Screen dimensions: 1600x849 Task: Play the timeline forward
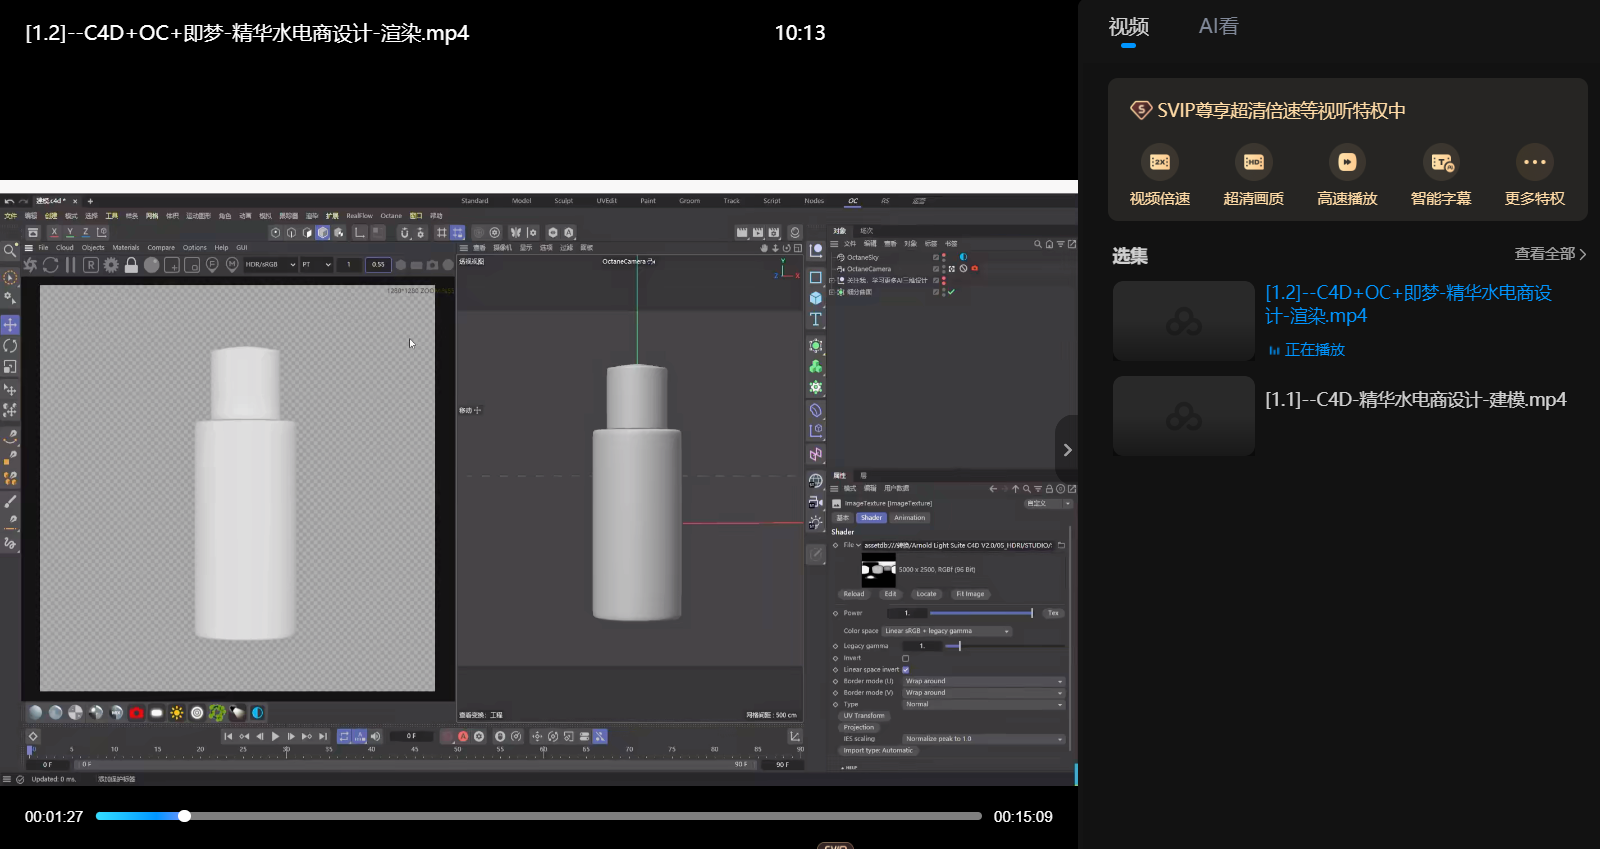click(276, 737)
